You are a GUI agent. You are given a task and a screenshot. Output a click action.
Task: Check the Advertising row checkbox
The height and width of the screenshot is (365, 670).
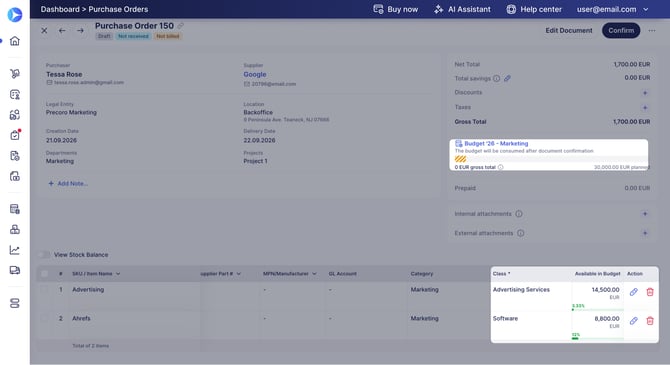(x=44, y=290)
